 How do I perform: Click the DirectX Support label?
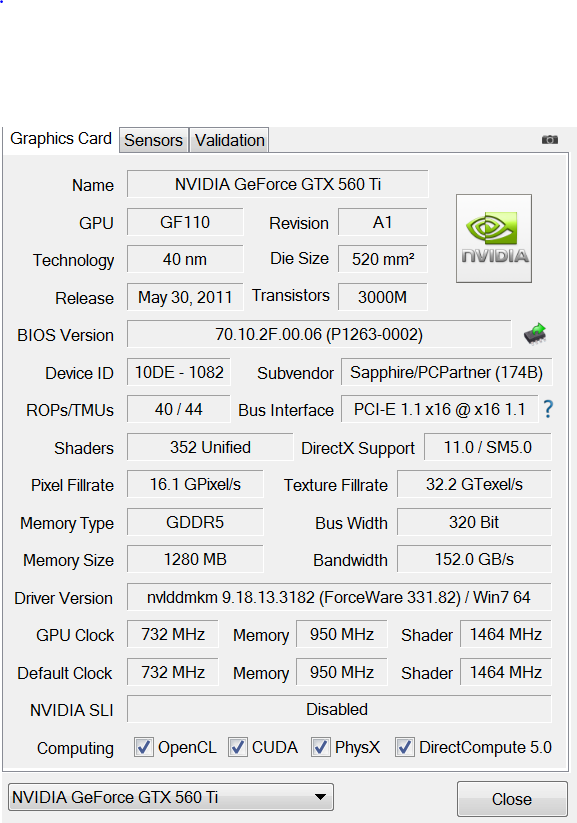(x=358, y=449)
